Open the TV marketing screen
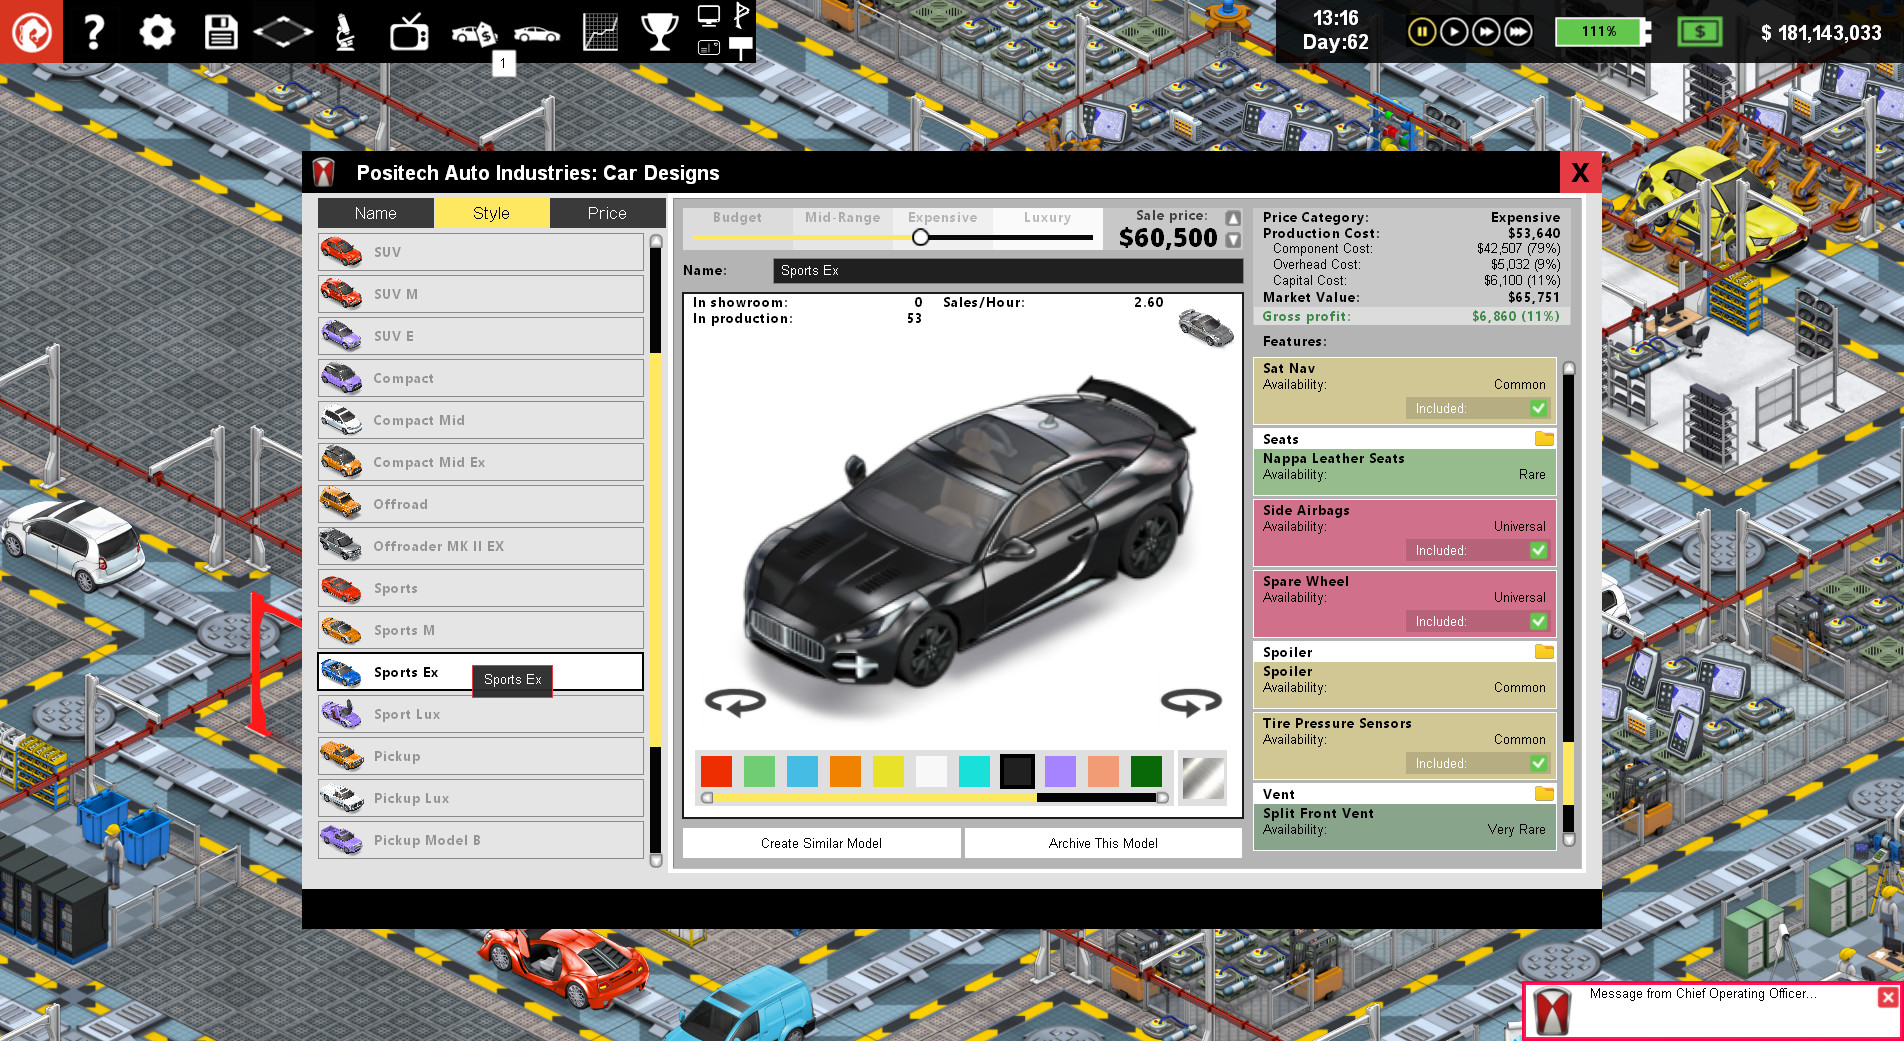1904x1041 pixels. [408, 30]
